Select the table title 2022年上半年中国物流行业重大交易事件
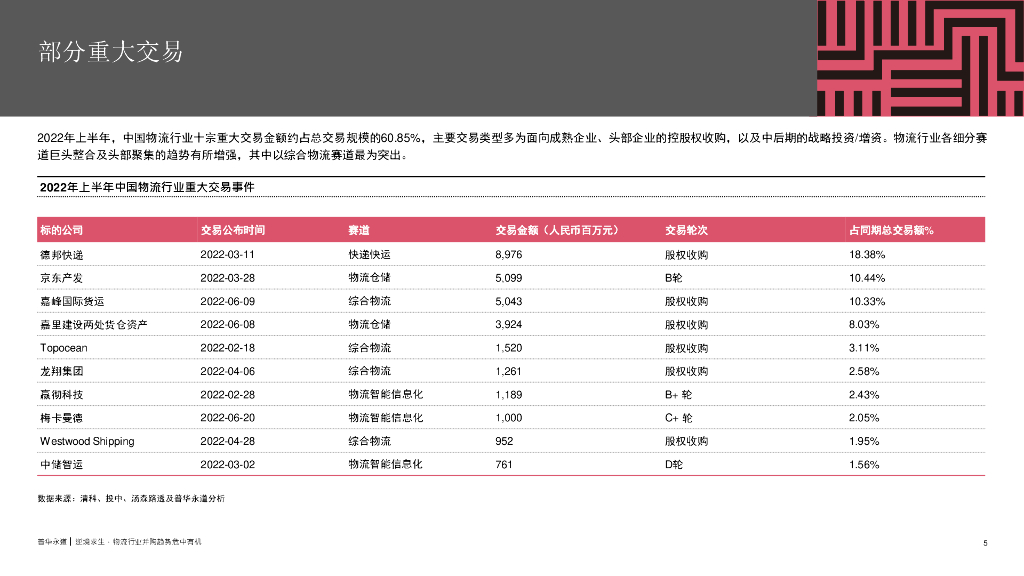1024x576 pixels. click(x=147, y=186)
